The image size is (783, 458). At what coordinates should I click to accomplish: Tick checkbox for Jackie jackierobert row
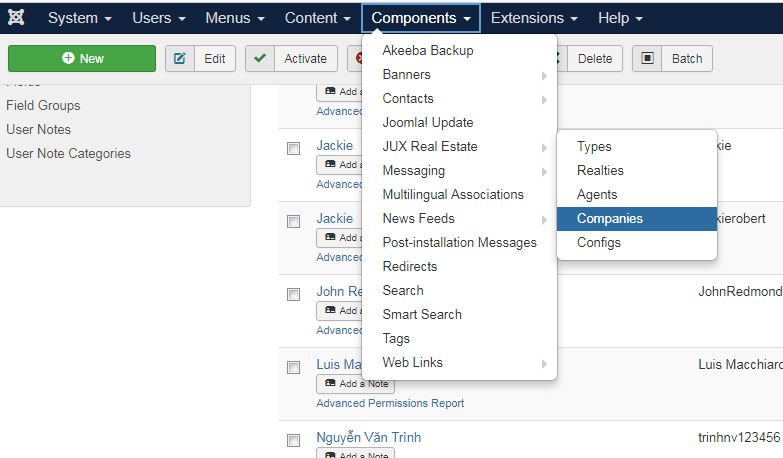[294, 221]
